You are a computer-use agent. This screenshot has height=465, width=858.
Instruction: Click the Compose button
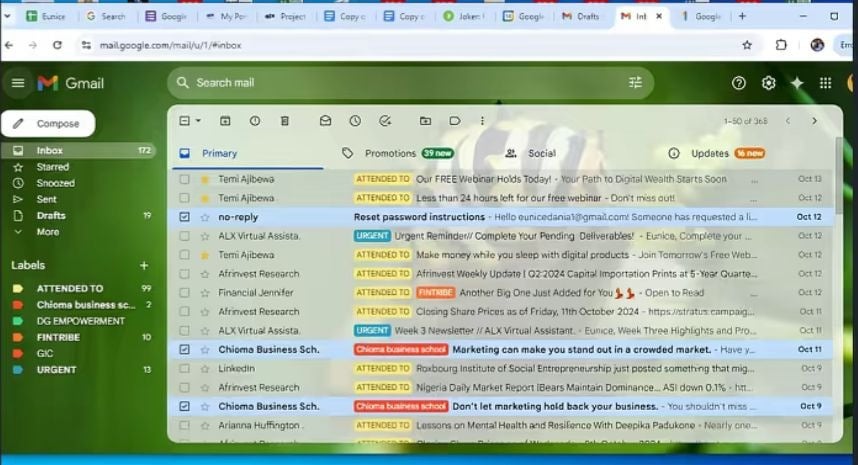point(48,124)
